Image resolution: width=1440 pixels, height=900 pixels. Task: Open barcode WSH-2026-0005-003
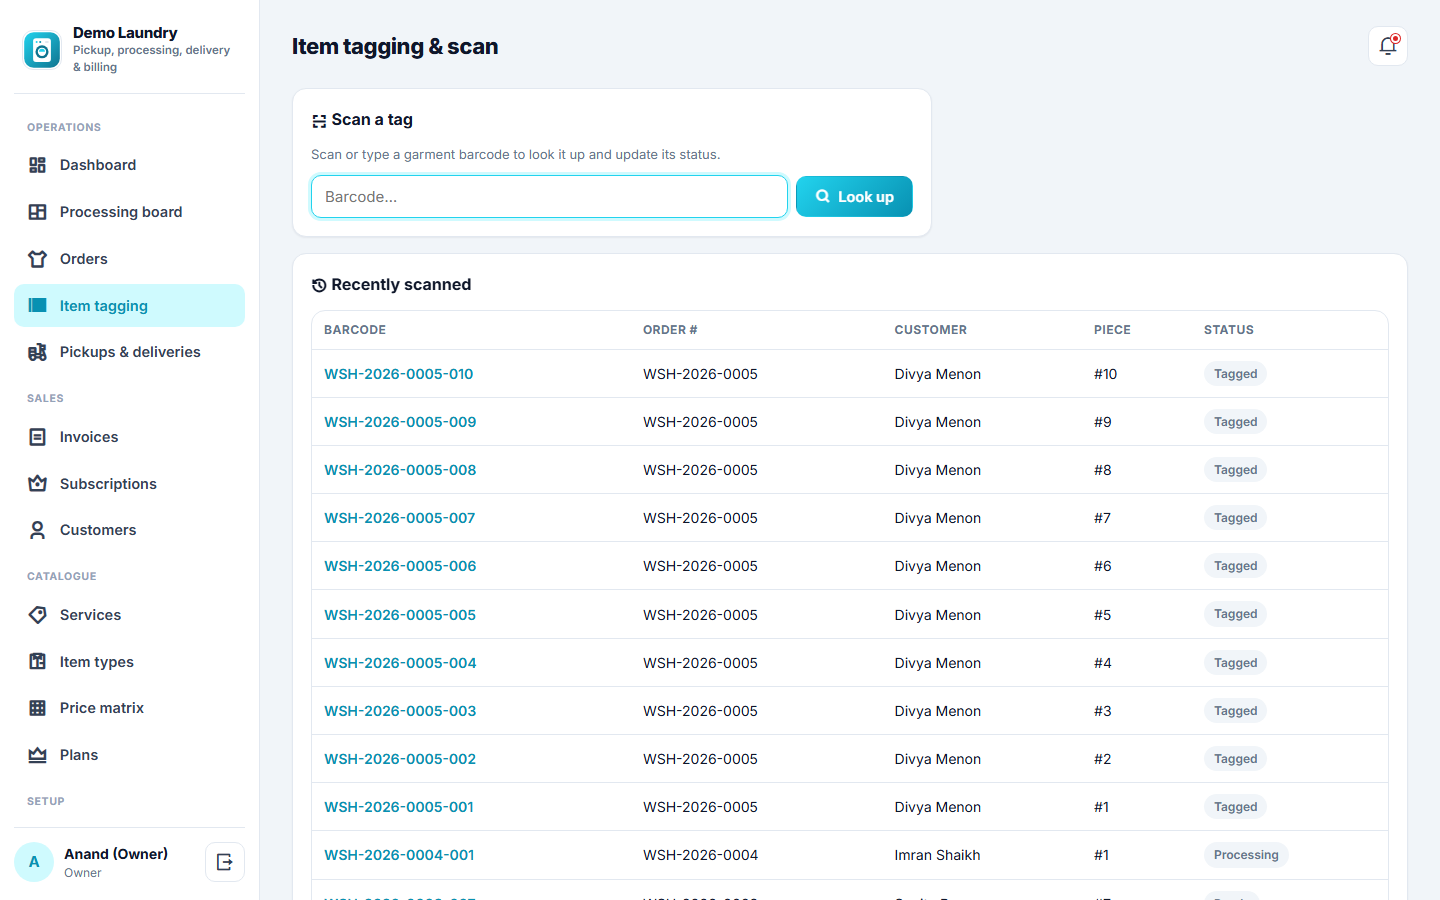point(400,711)
